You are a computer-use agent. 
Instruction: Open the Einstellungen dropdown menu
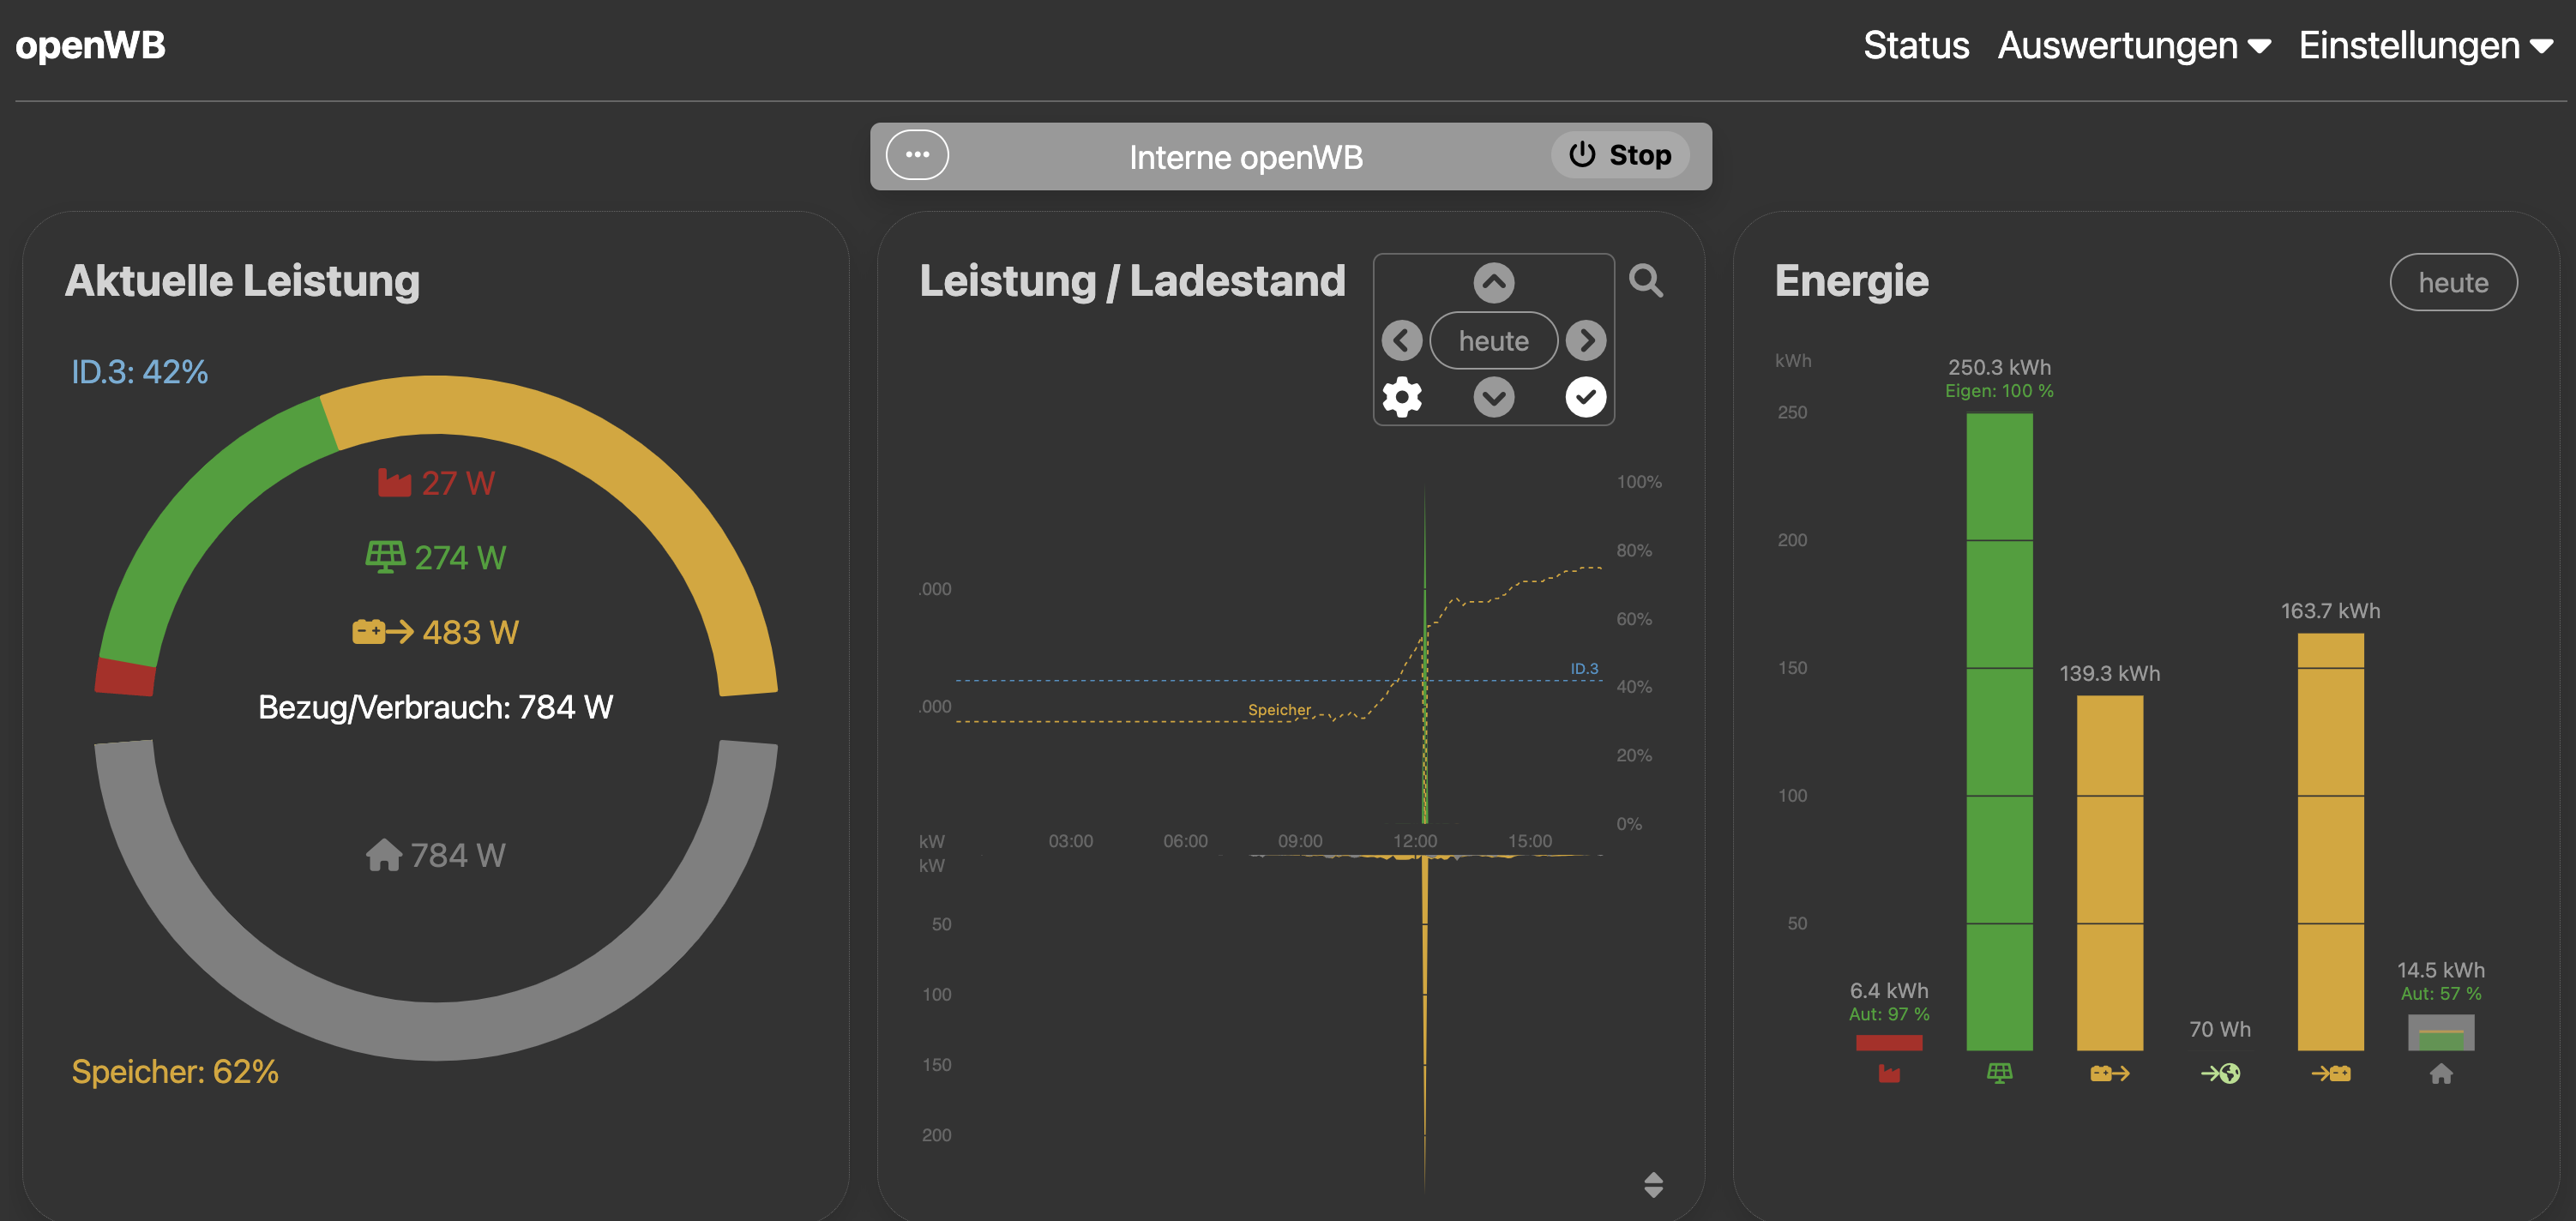coord(2424,46)
